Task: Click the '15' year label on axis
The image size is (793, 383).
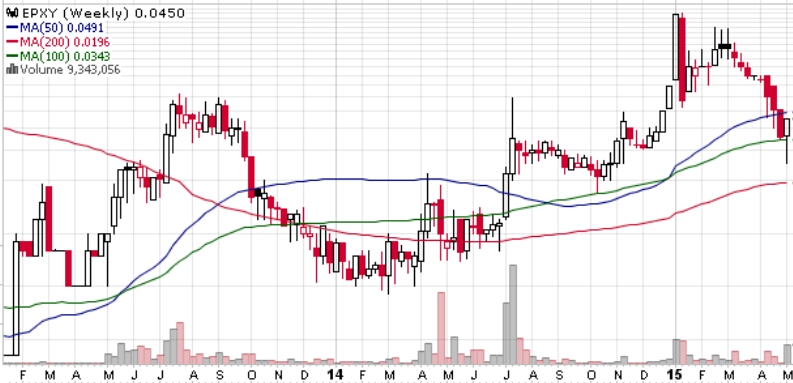Action: (674, 375)
